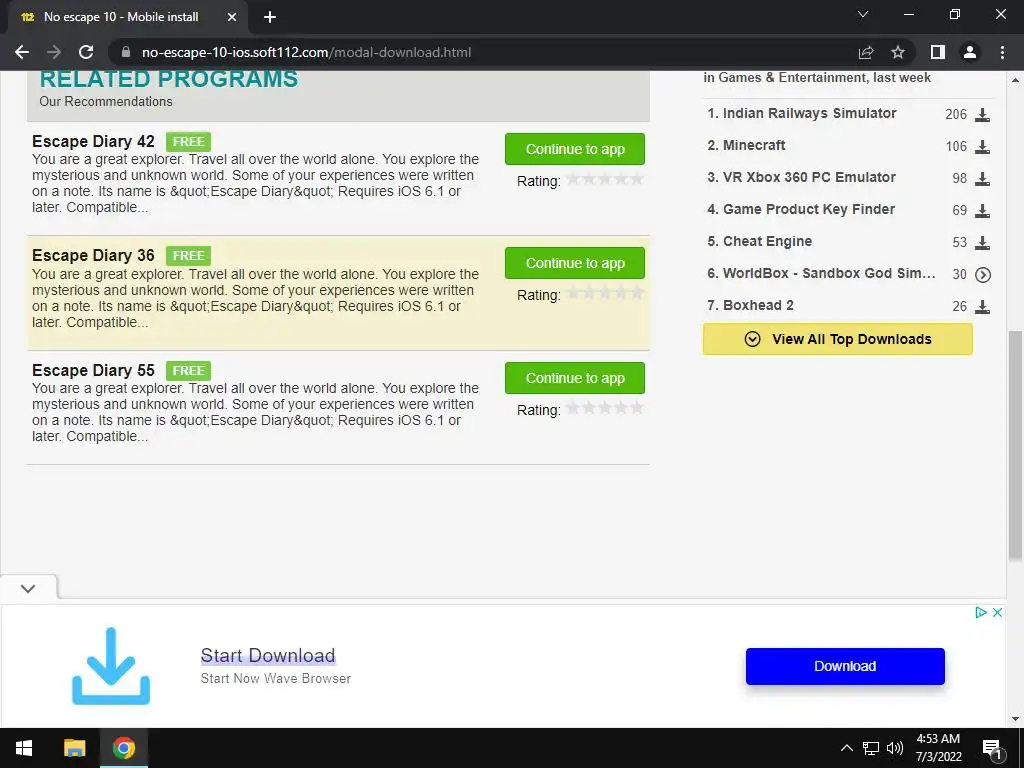Open the Windows Start menu
Image resolution: width=1024 pixels, height=768 pixels.
tap(24, 748)
